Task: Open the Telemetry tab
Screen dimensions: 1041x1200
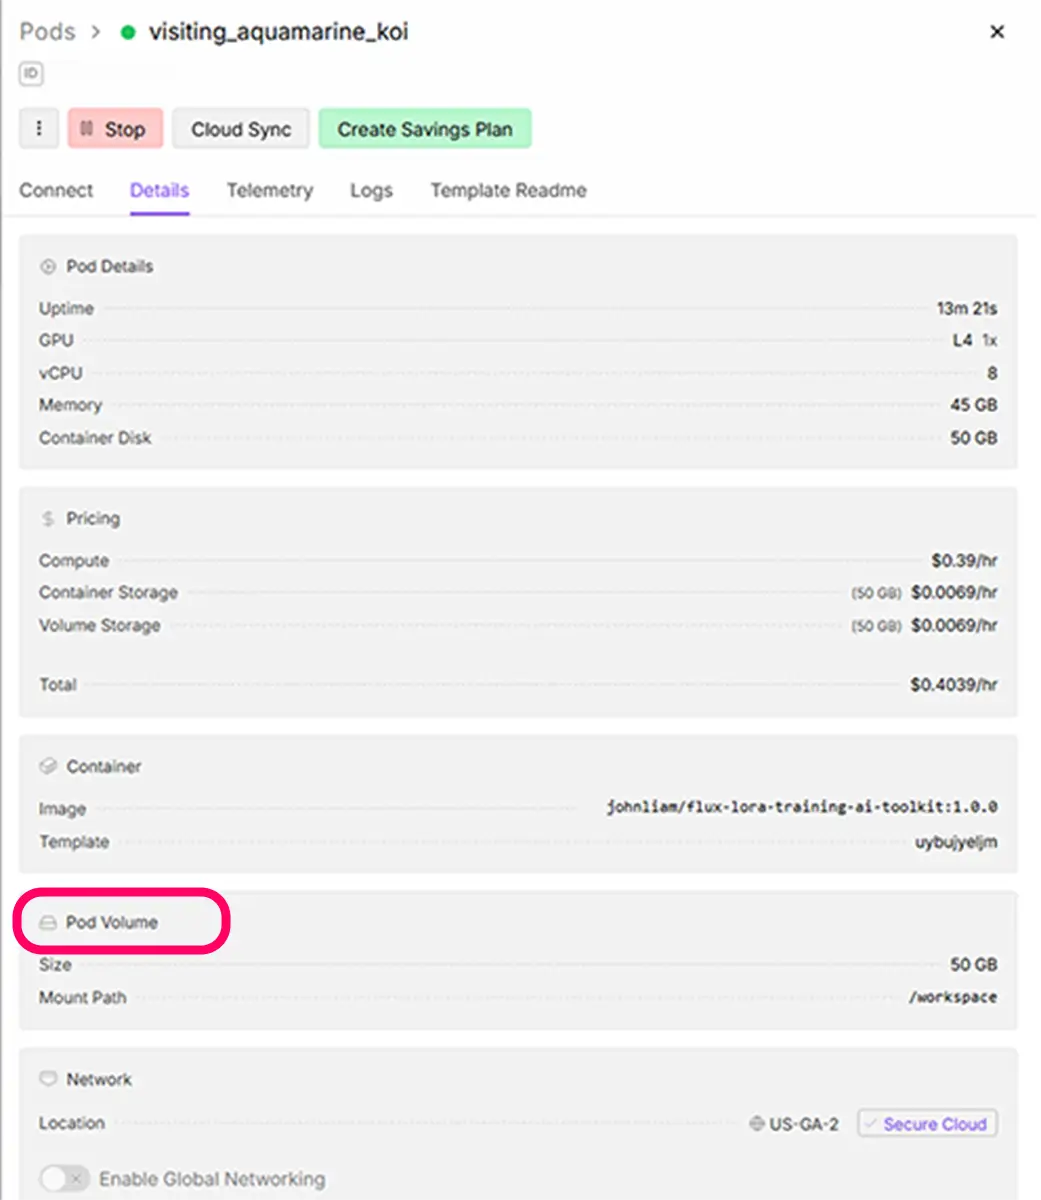Action: tap(269, 190)
